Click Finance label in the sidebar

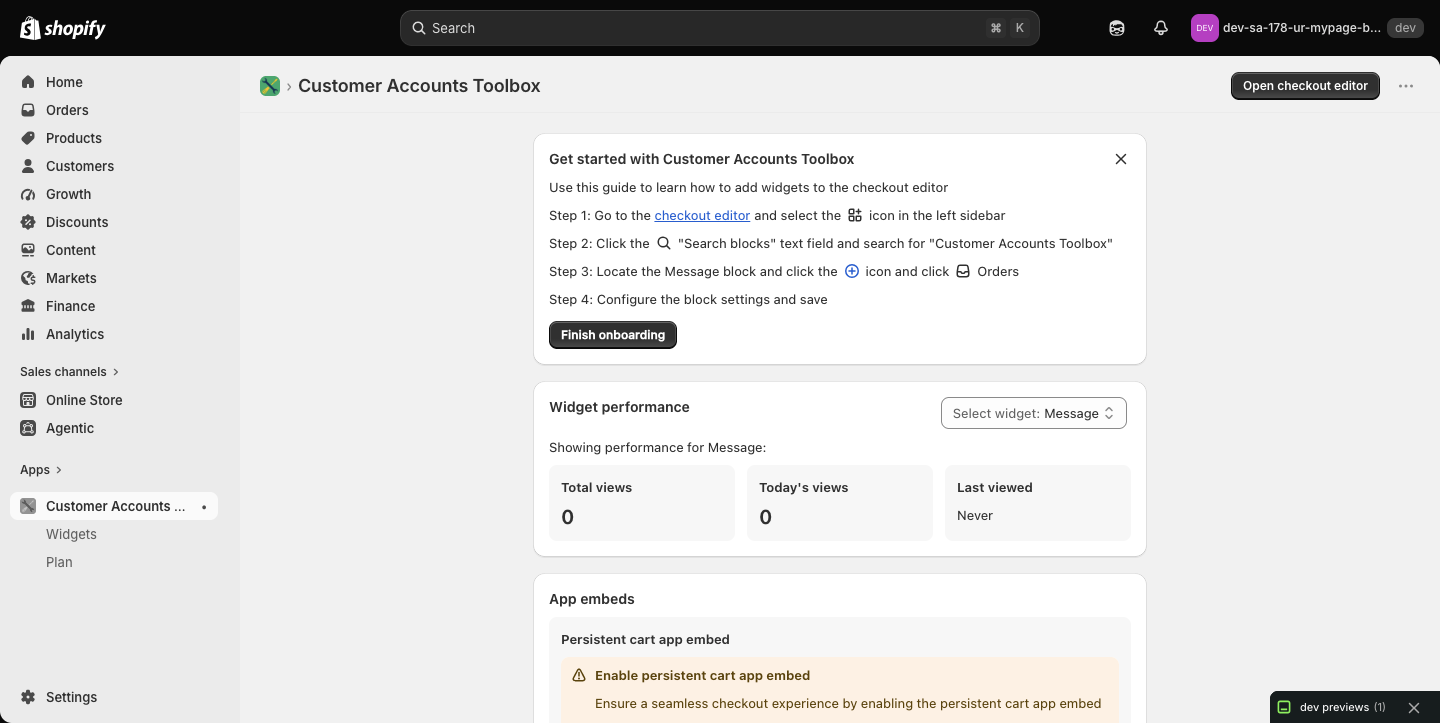71,306
